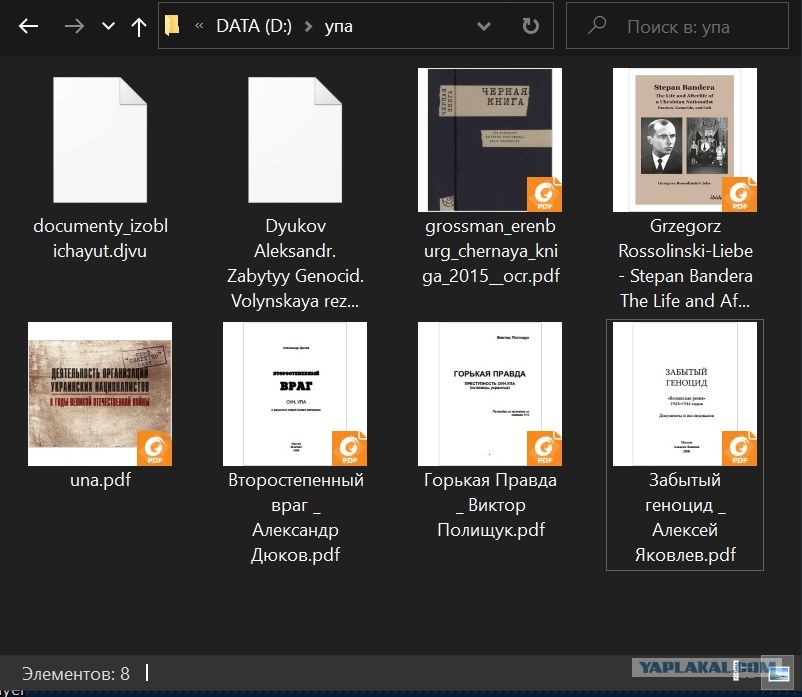Select grossman_erenburg_chernaya_kniga PDF thumbnail

(x=490, y=140)
